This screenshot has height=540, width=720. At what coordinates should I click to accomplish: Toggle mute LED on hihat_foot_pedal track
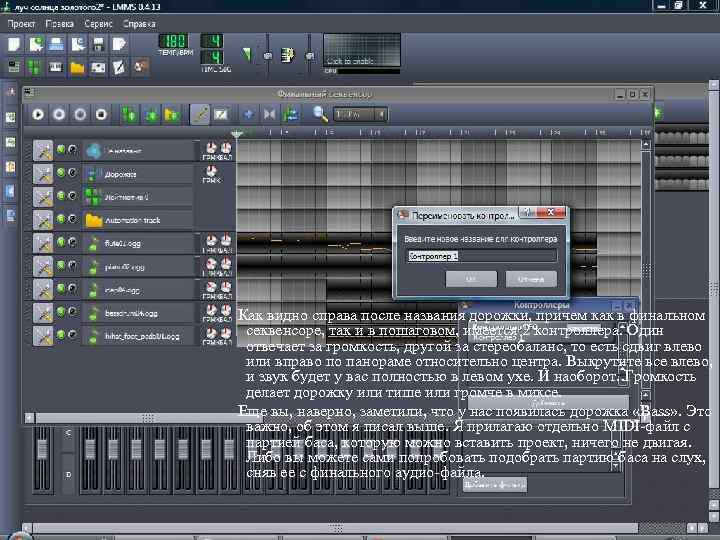click(61, 335)
